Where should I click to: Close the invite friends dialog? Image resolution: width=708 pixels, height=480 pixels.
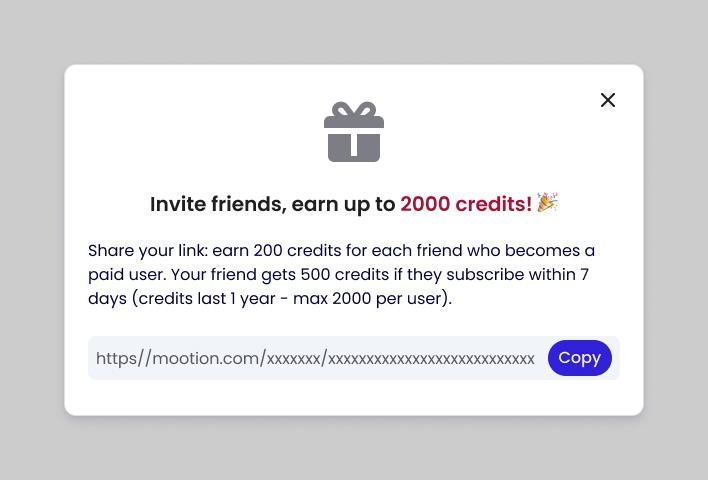pyautogui.click(x=608, y=100)
